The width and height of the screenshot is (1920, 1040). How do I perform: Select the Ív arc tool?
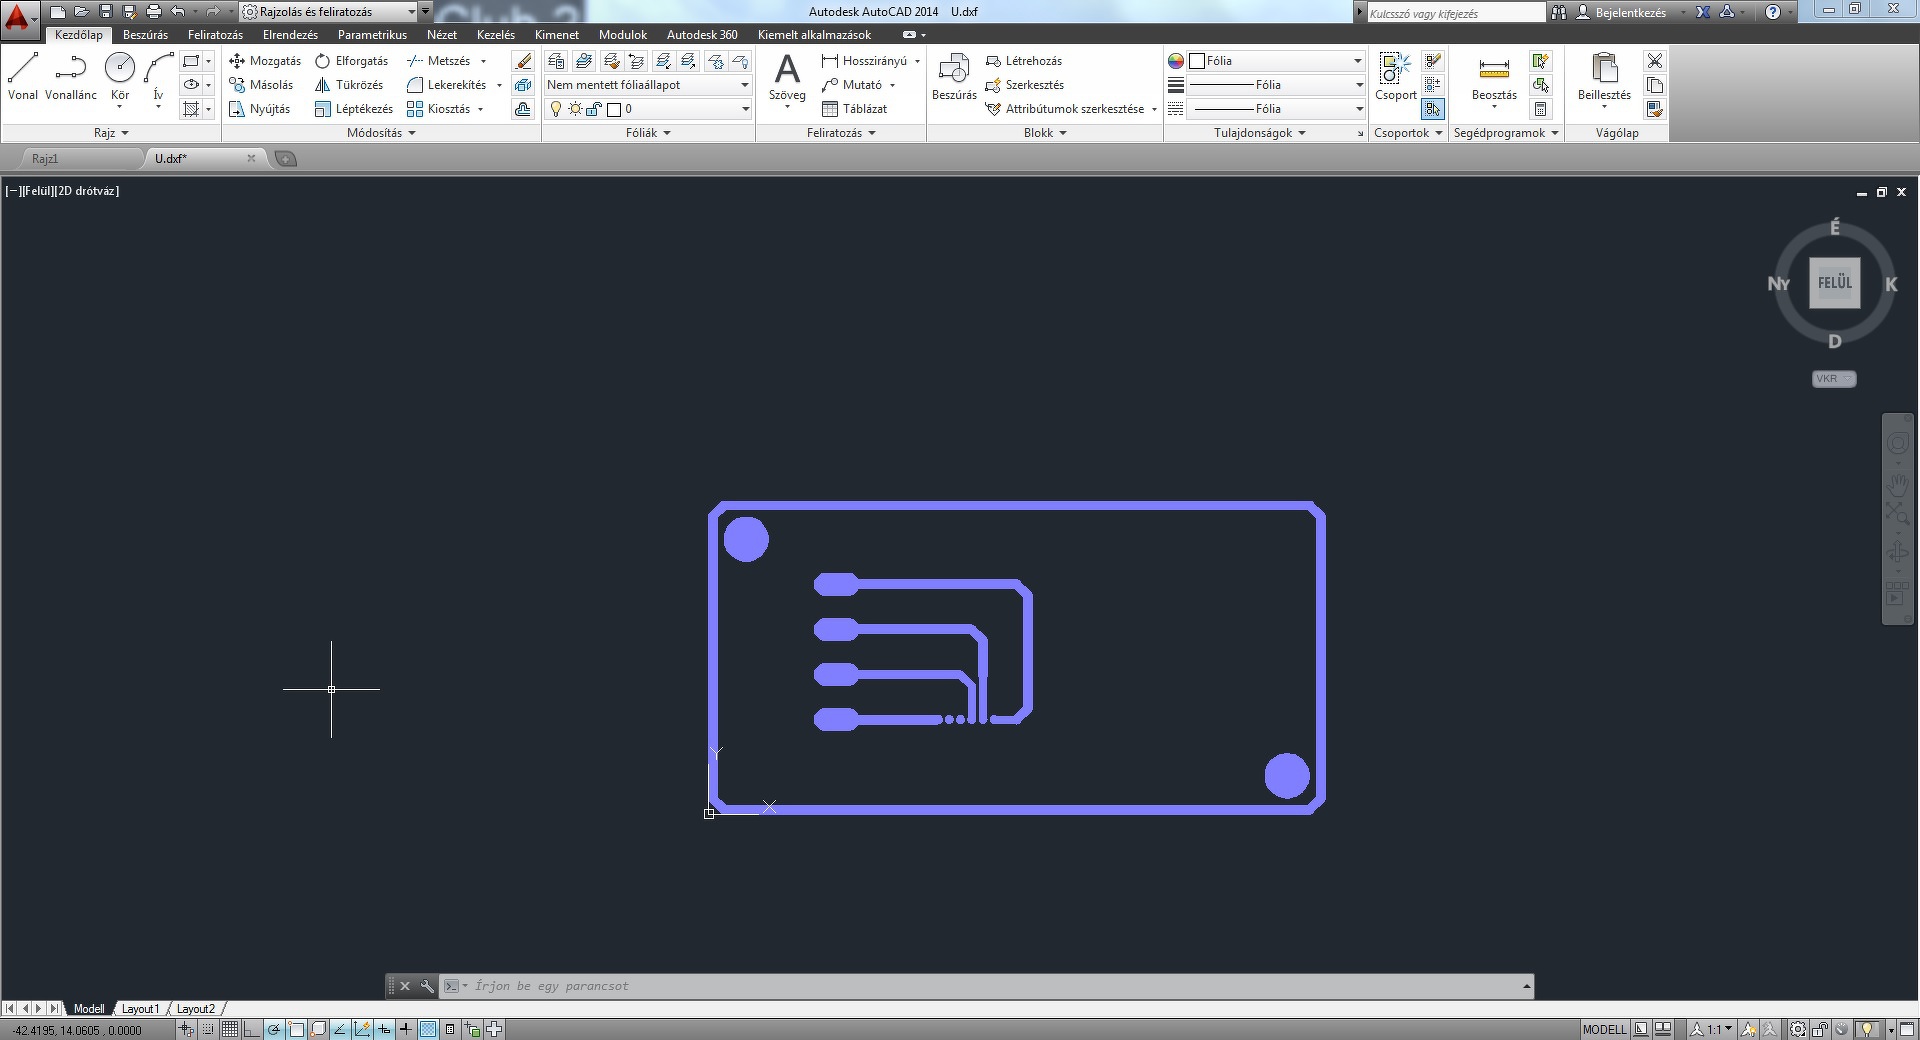pos(158,77)
